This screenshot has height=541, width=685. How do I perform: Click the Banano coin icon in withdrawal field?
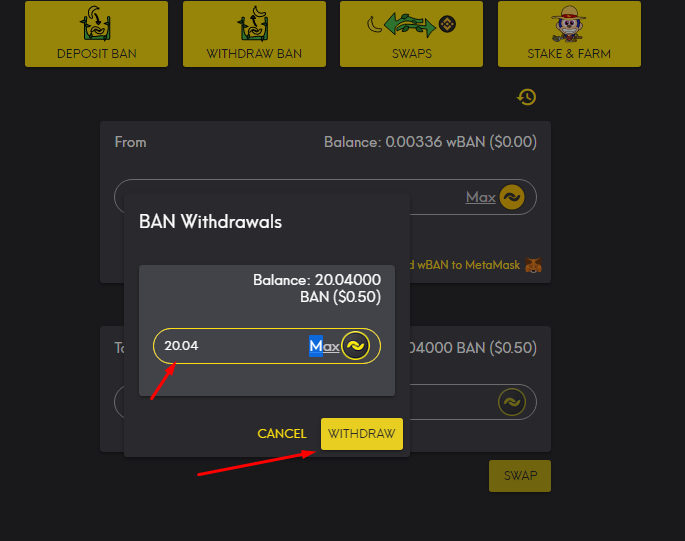point(356,346)
